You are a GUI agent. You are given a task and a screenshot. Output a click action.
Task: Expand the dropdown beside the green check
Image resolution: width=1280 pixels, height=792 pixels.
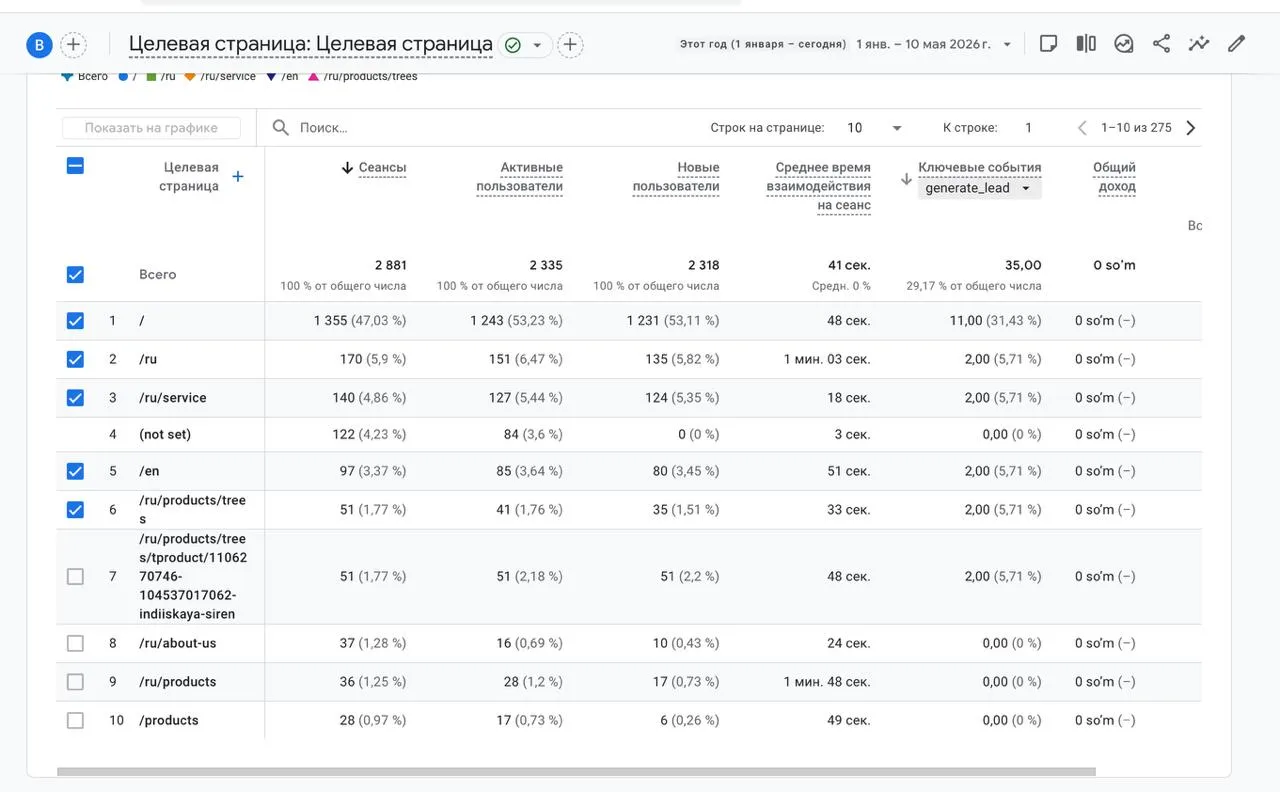(x=537, y=45)
